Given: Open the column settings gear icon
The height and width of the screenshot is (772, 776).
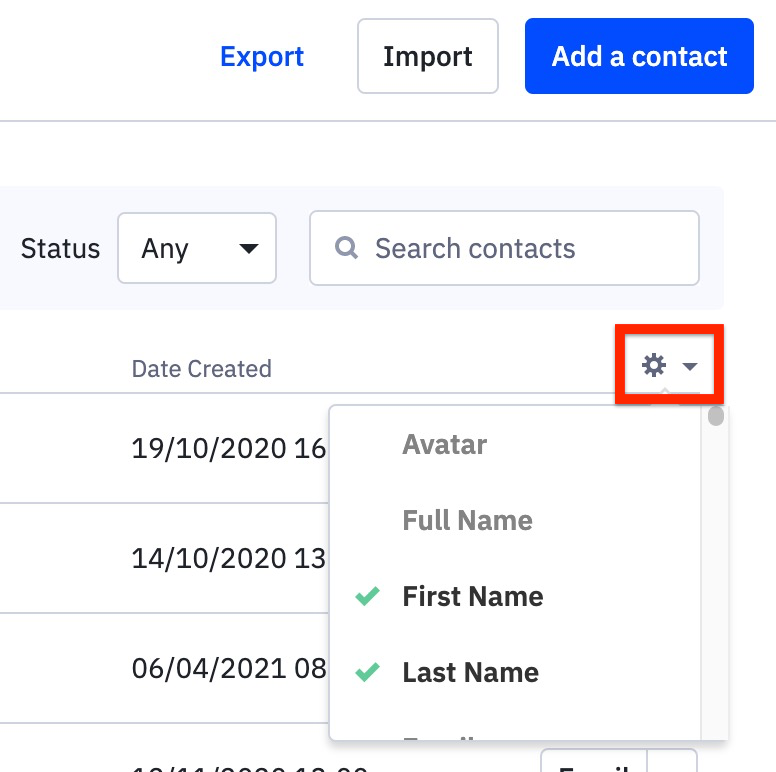Looking at the screenshot, I should point(653,366).
